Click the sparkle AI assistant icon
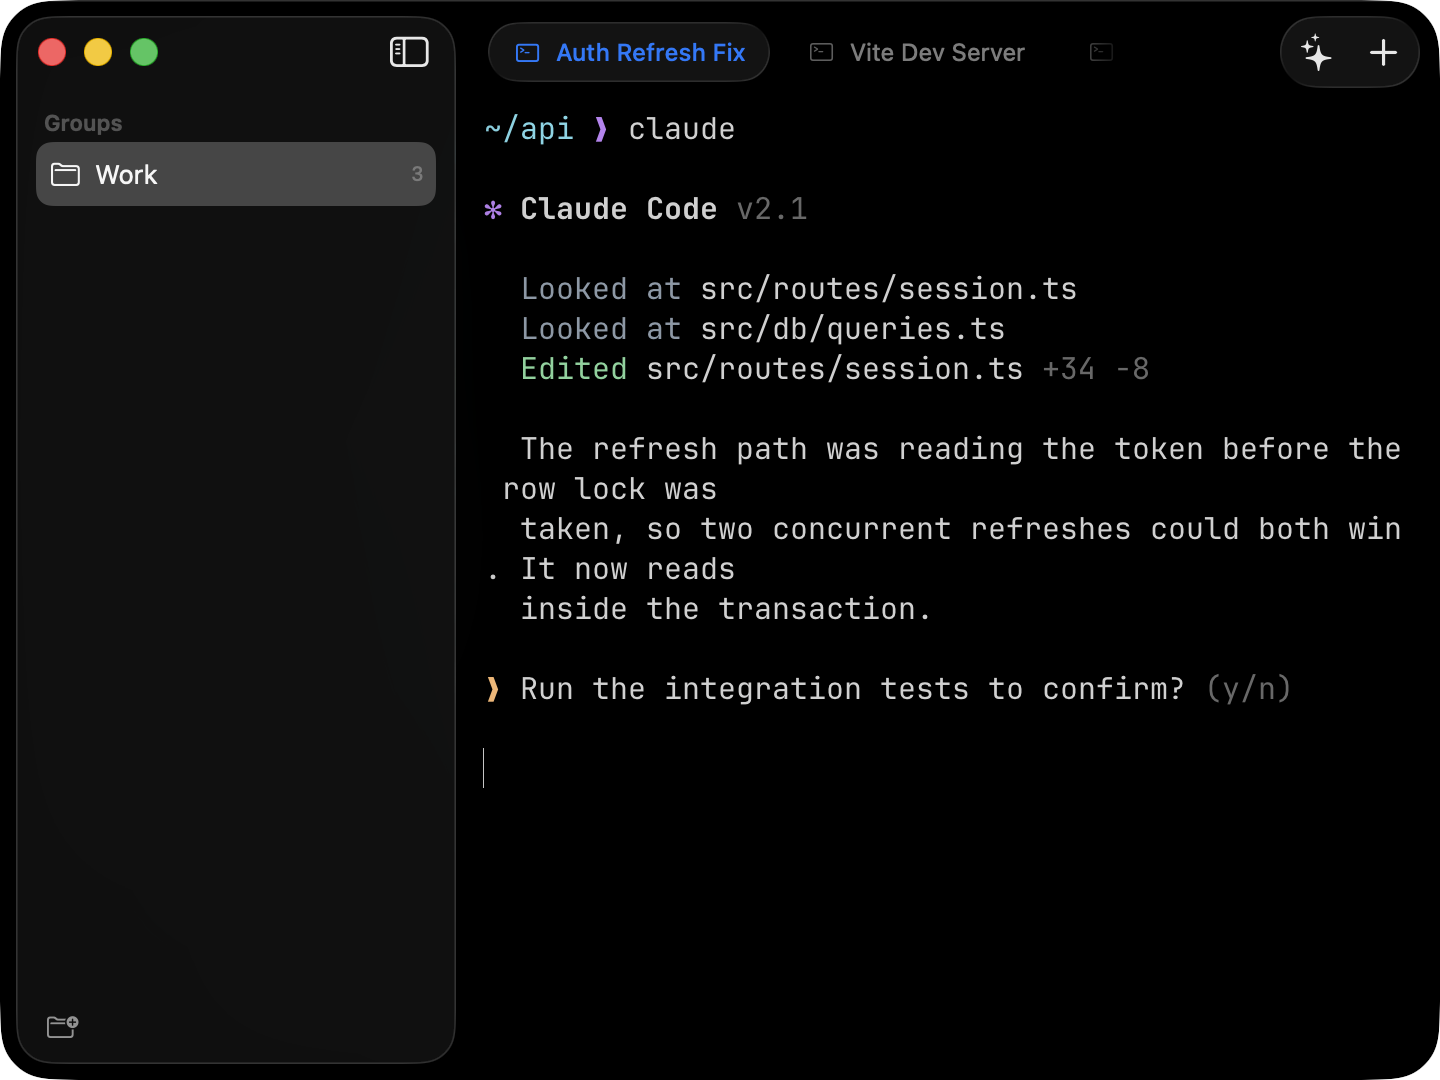 click(1316, 52)
